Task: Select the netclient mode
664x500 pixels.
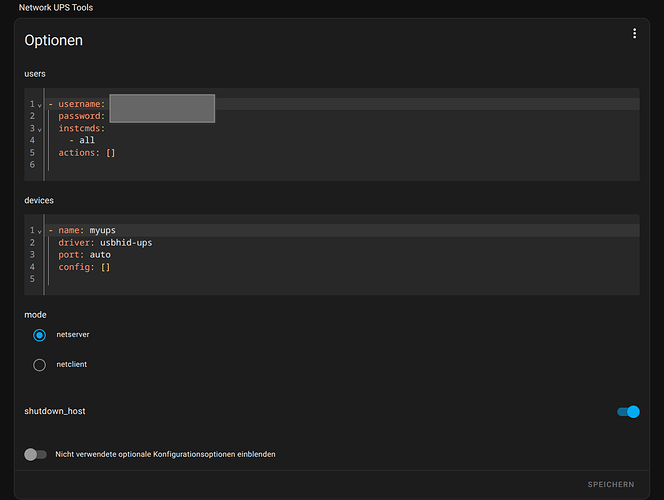Action: (x=39, y=365)
